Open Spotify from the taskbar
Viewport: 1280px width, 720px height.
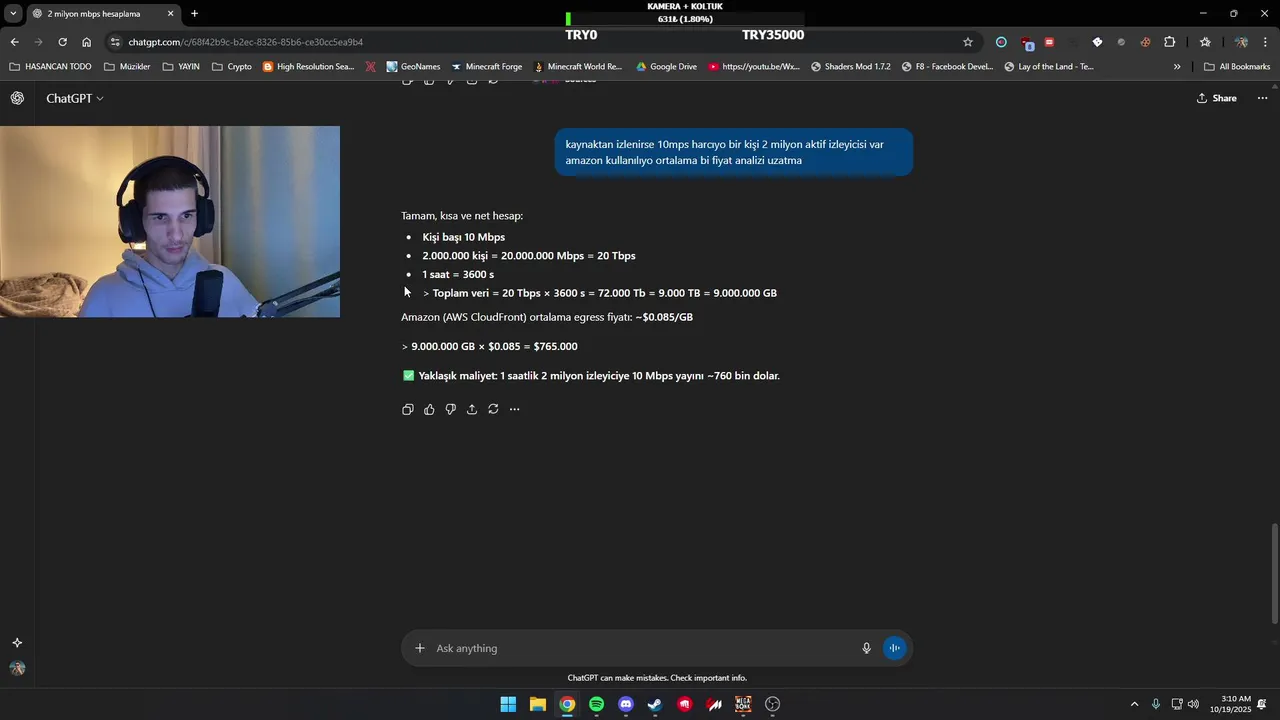tap(596, 704)
